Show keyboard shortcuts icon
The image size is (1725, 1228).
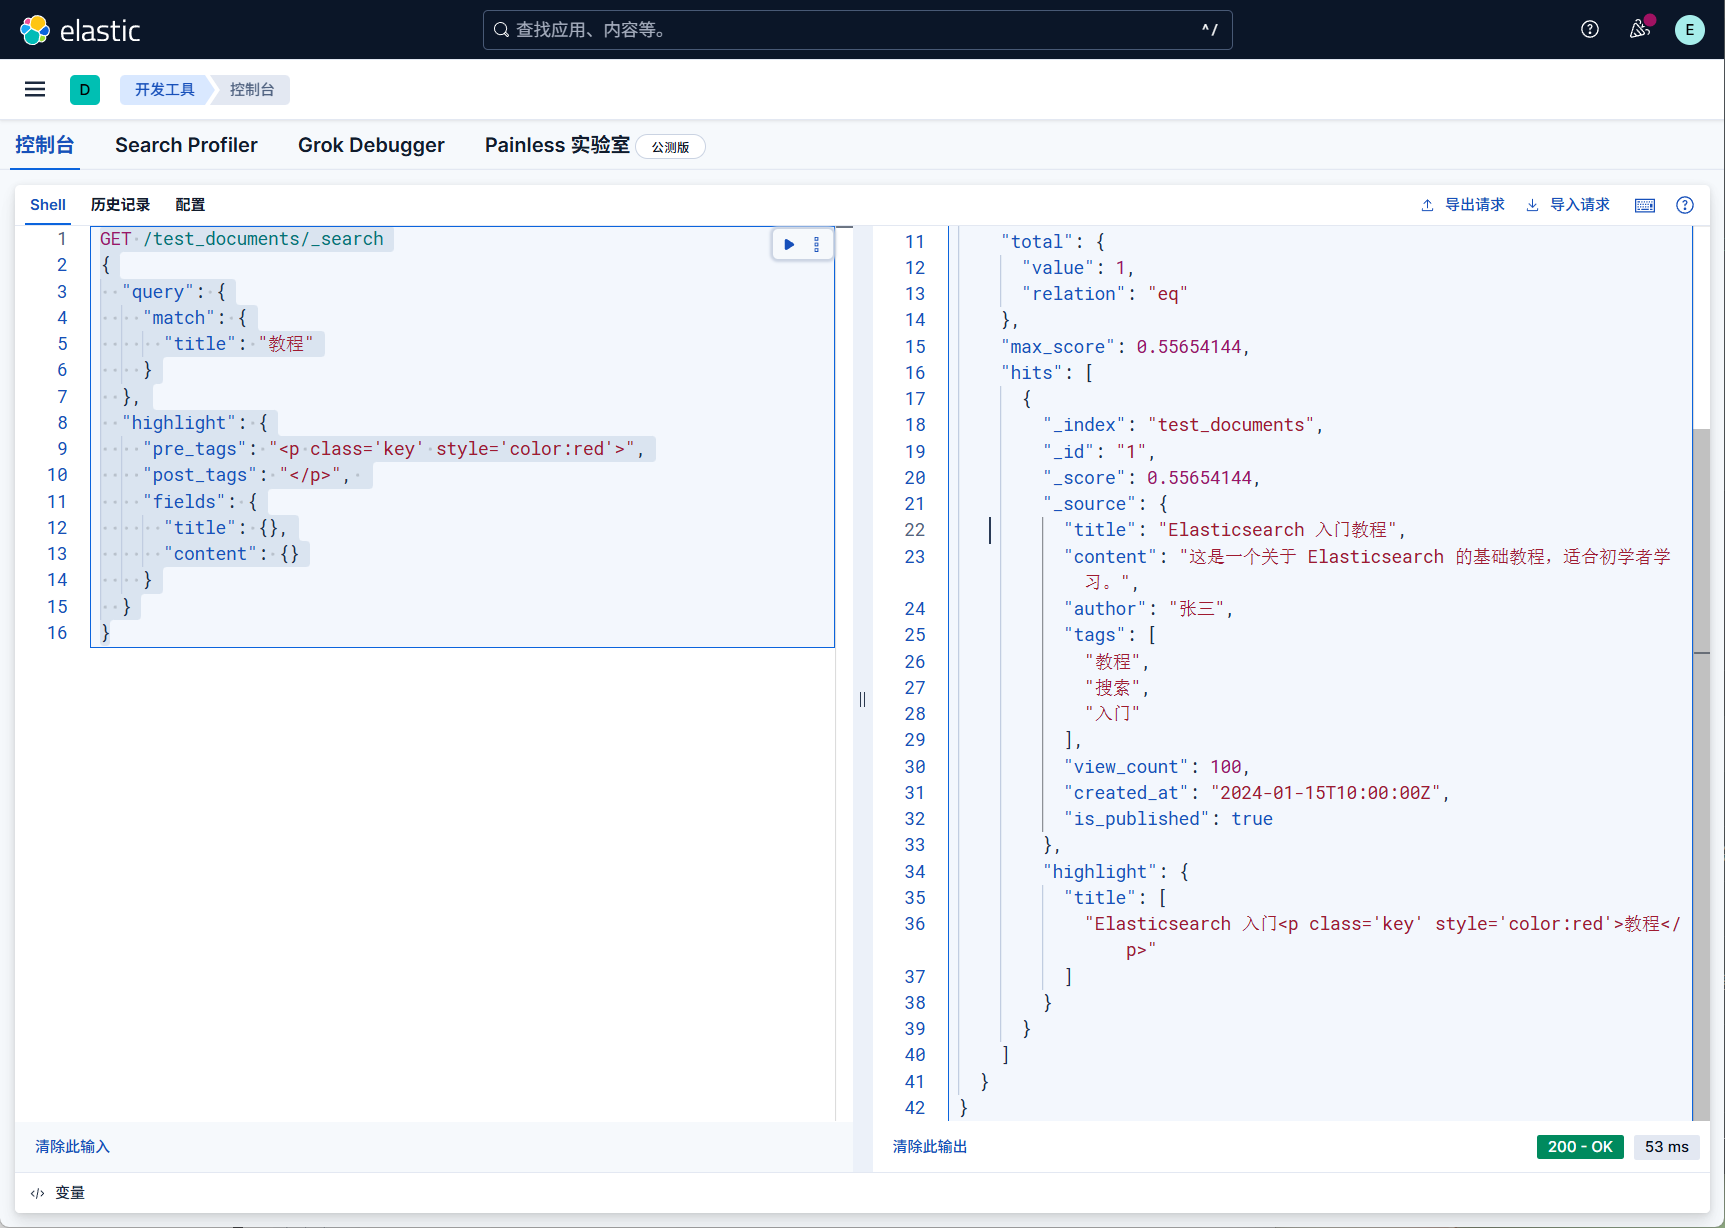pyautogui.click(x=1644, y=205)
